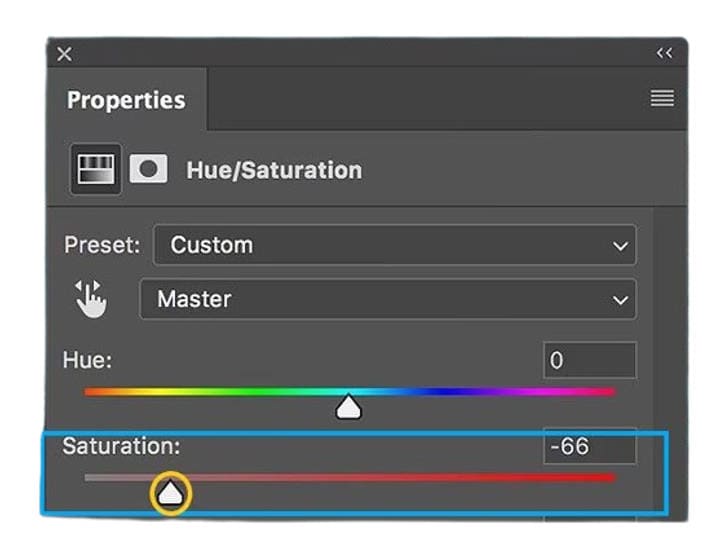This screenshot has height=548, width=715.
Task: Select the Hue/Saturation adjustment icon
Action: coord(96,169)
